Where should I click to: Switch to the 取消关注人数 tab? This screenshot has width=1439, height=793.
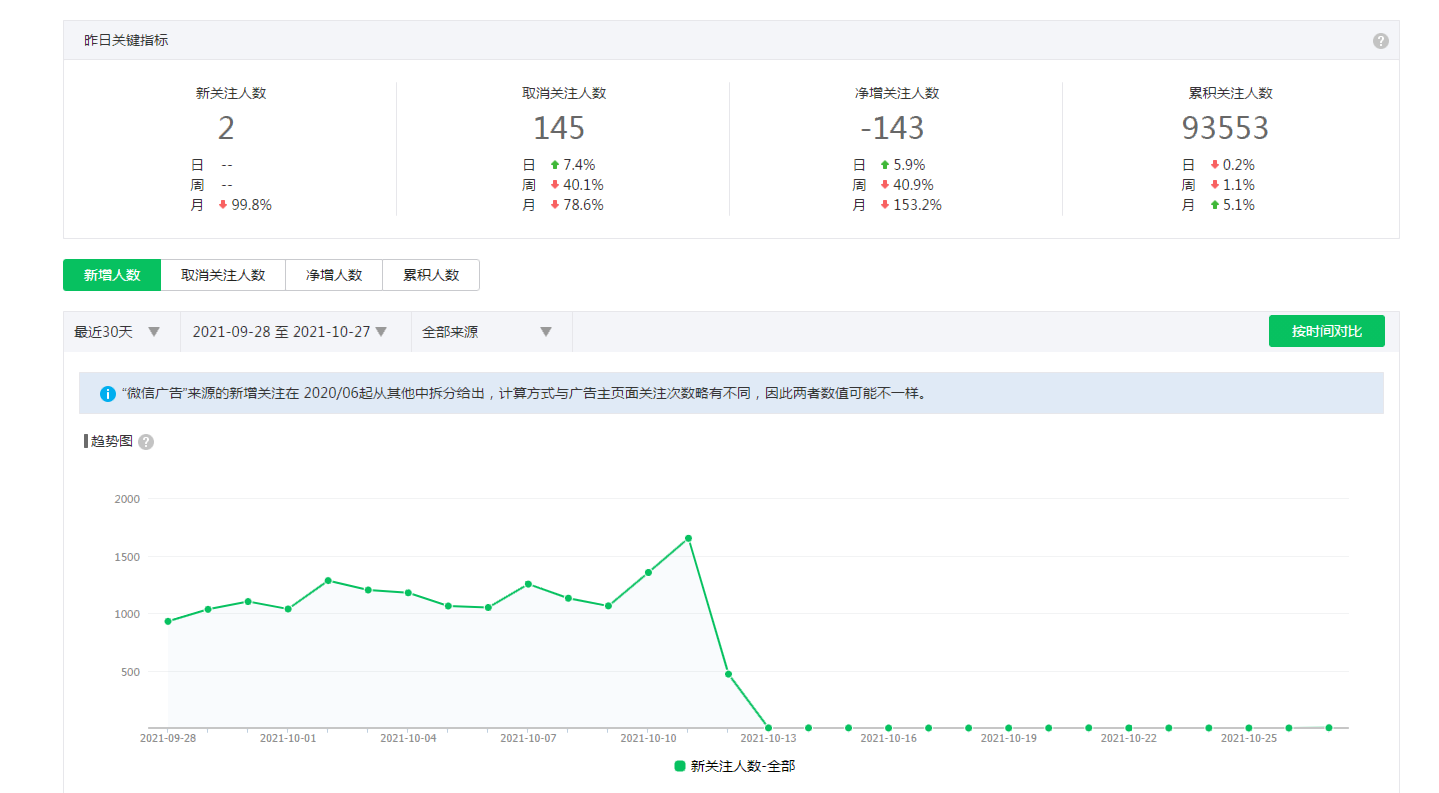pos(223,275)
